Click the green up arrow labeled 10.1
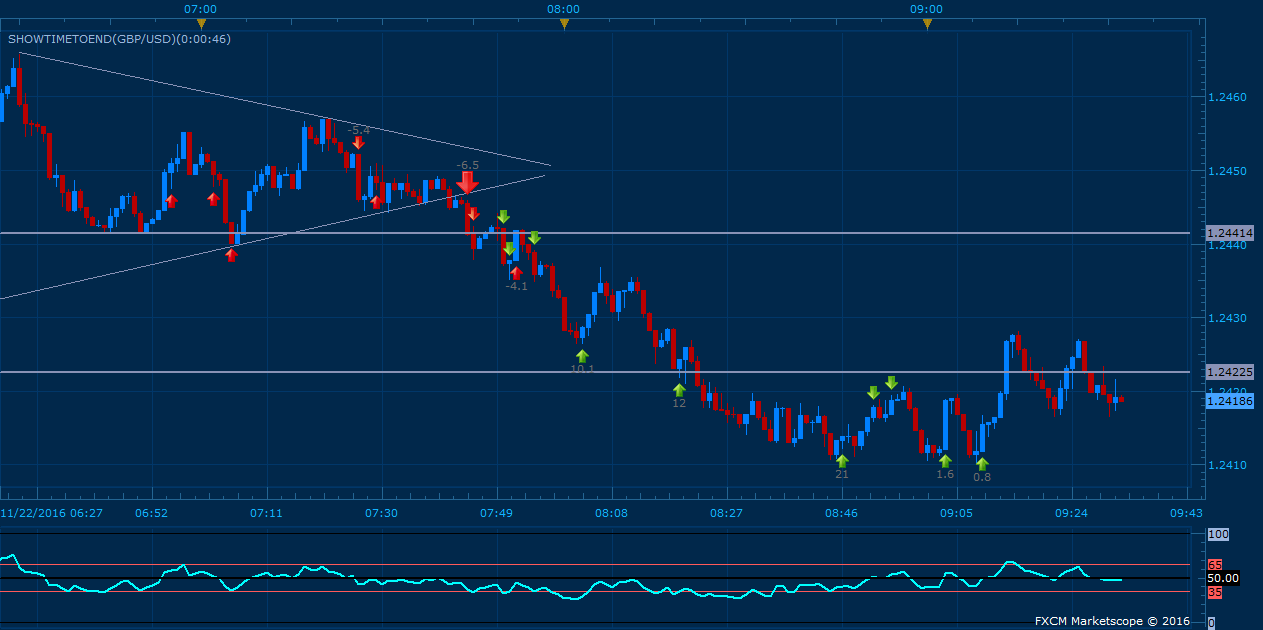Image resolution: width=1263 pixels, height=630 pixels. (x=582, y=355)
